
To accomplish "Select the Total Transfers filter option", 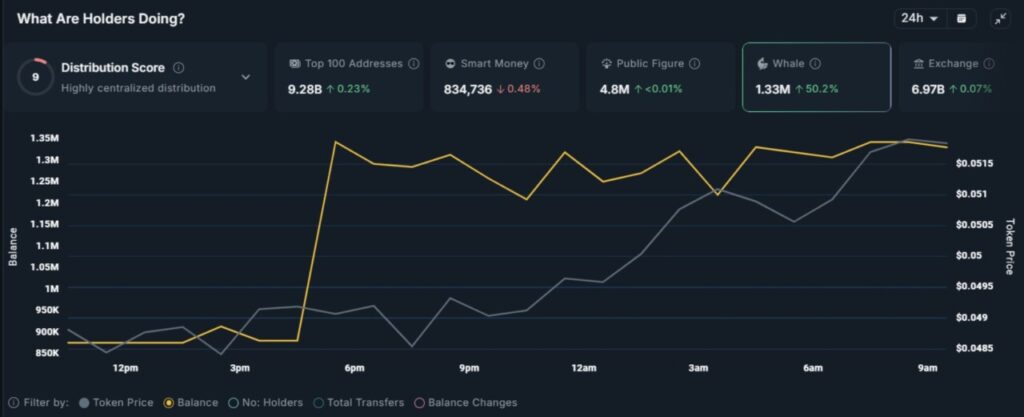I will click(319, 403).
